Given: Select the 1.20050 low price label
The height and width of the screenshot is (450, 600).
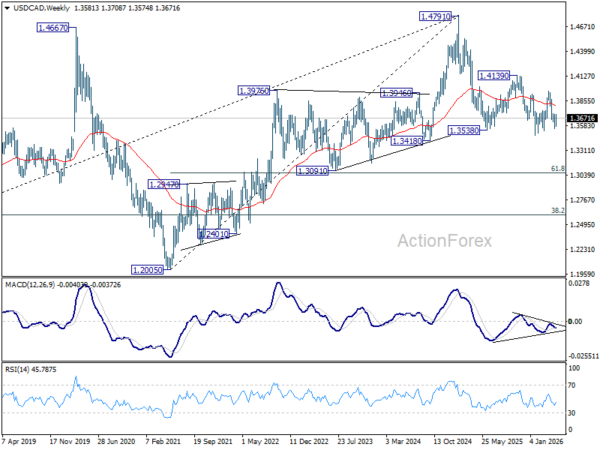Looking at the screenshot, I should [147, 270].
